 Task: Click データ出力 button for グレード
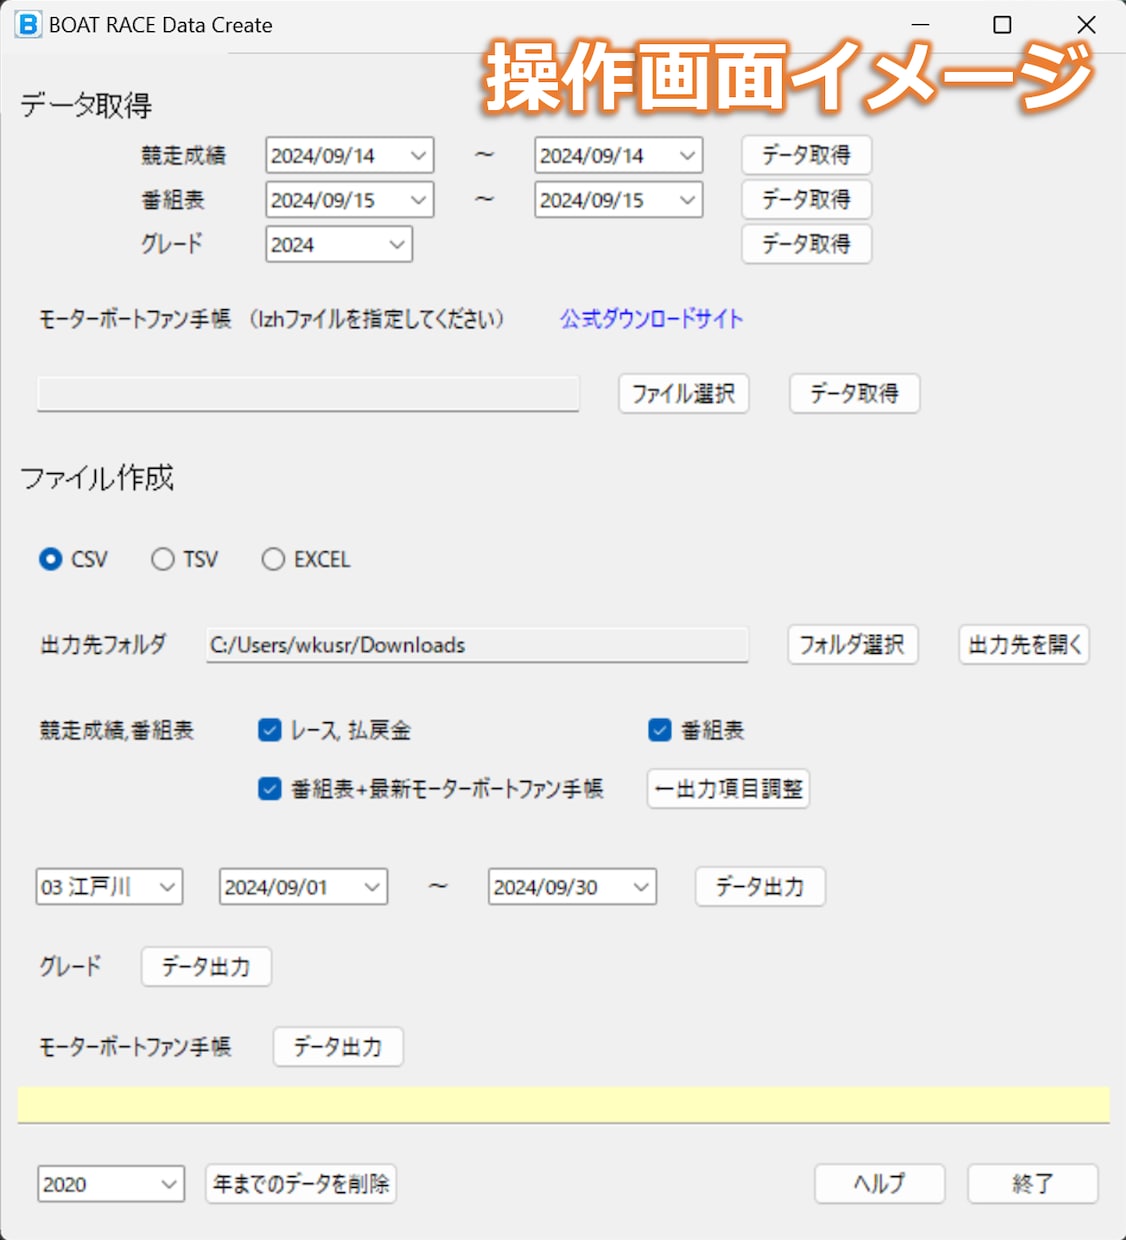206,966
